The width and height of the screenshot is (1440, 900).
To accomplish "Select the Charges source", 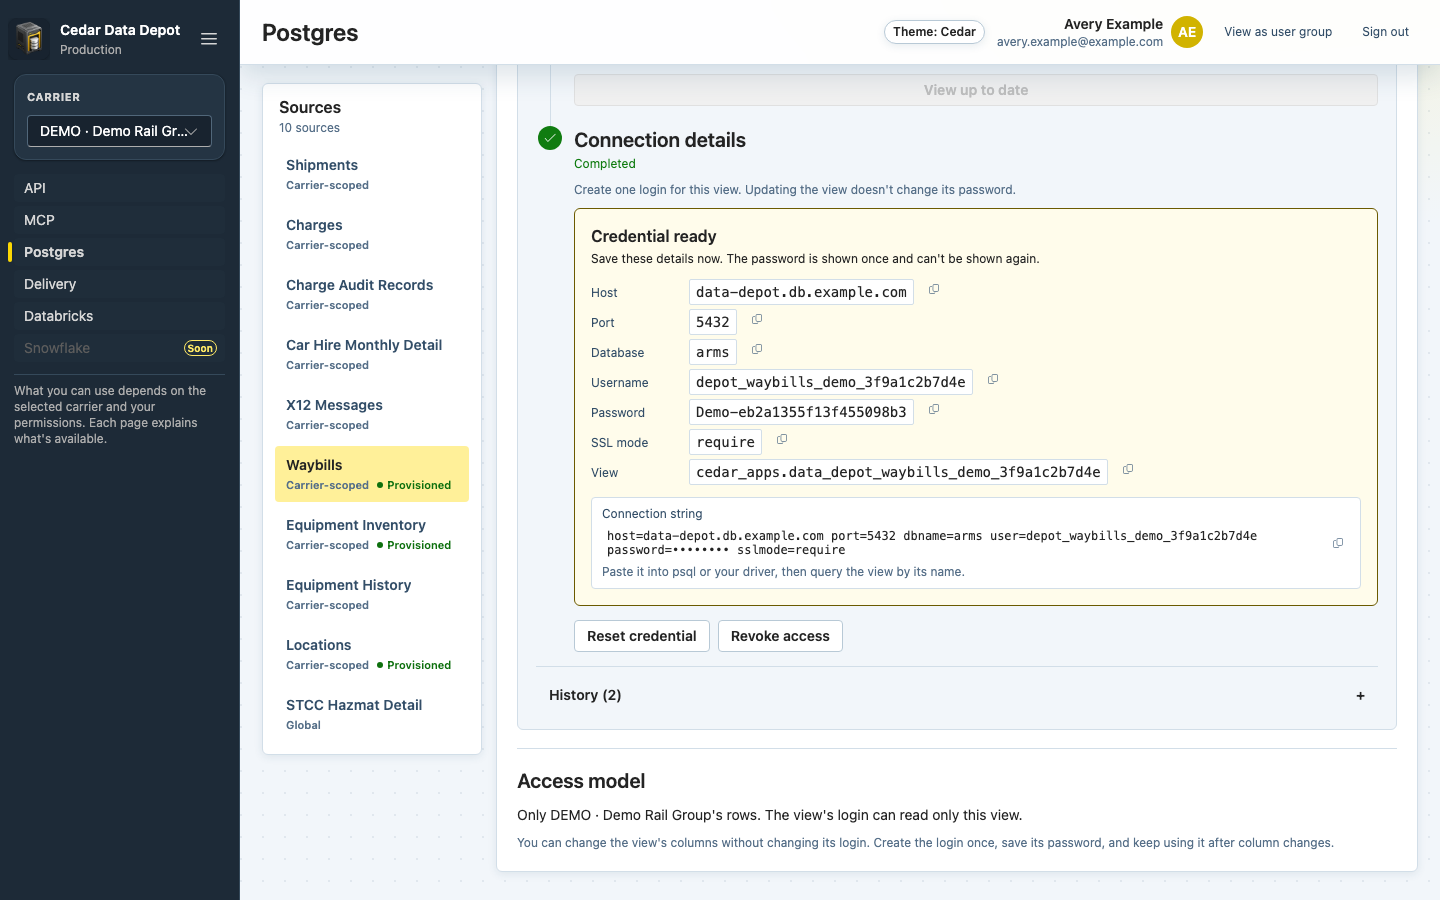I will tap(372, 234).
